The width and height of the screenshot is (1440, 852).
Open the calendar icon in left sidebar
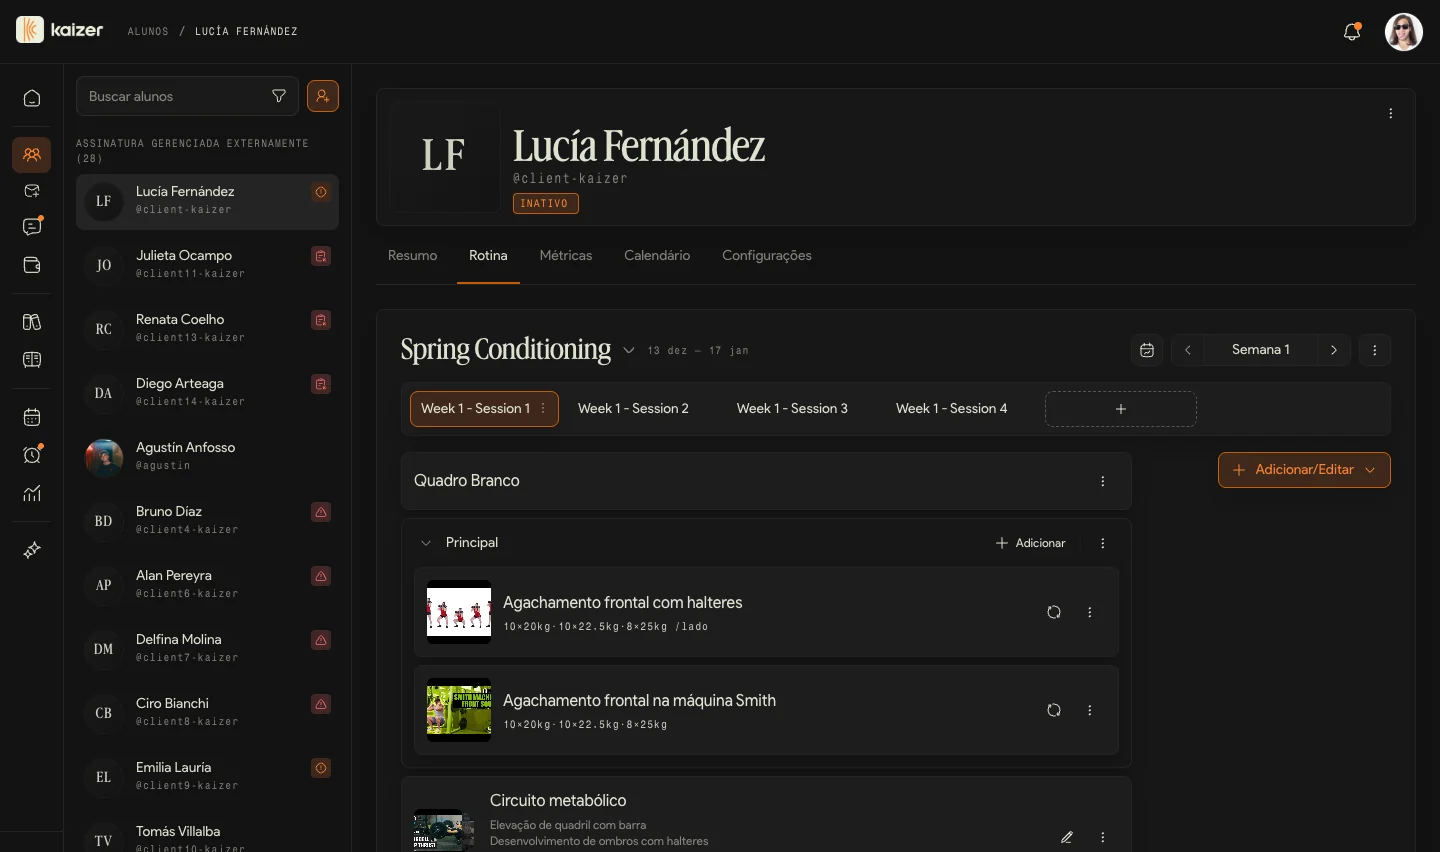point(32,417)
